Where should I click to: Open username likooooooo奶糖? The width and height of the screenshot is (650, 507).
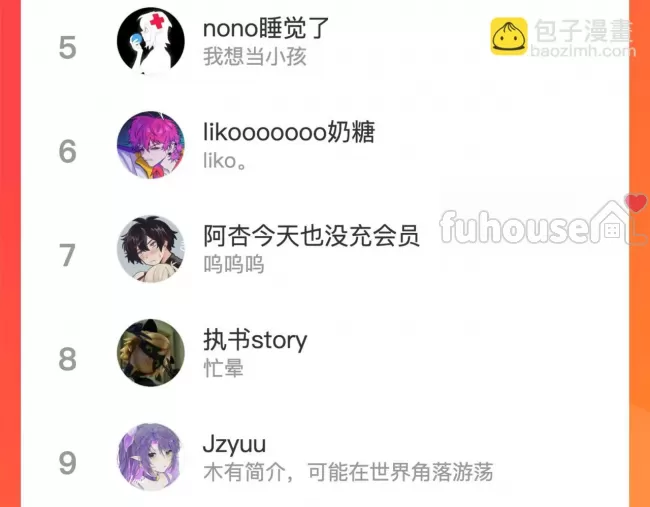pos(289,132)
